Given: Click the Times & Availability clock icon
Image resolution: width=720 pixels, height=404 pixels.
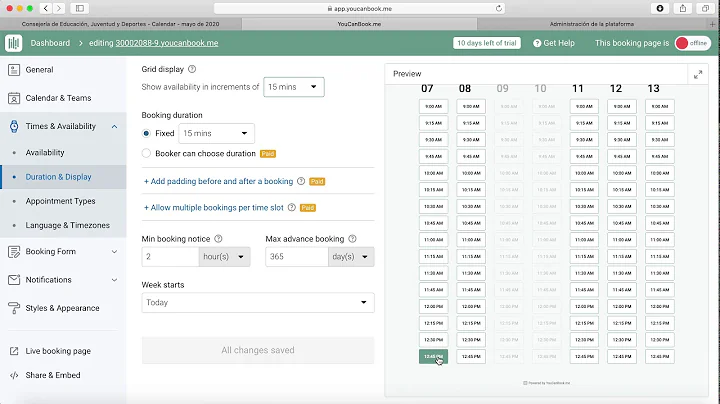Looking at the screenshot, I should [14, 126].
